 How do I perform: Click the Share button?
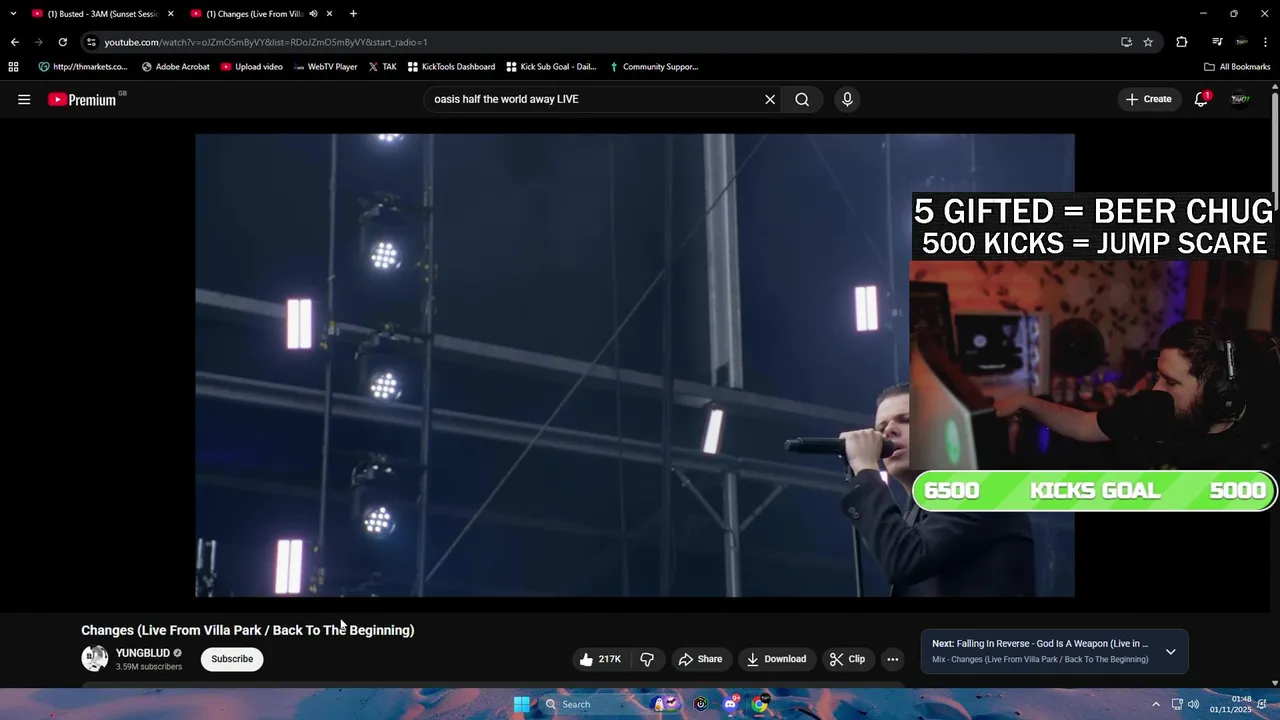click(x=700, y=659)
